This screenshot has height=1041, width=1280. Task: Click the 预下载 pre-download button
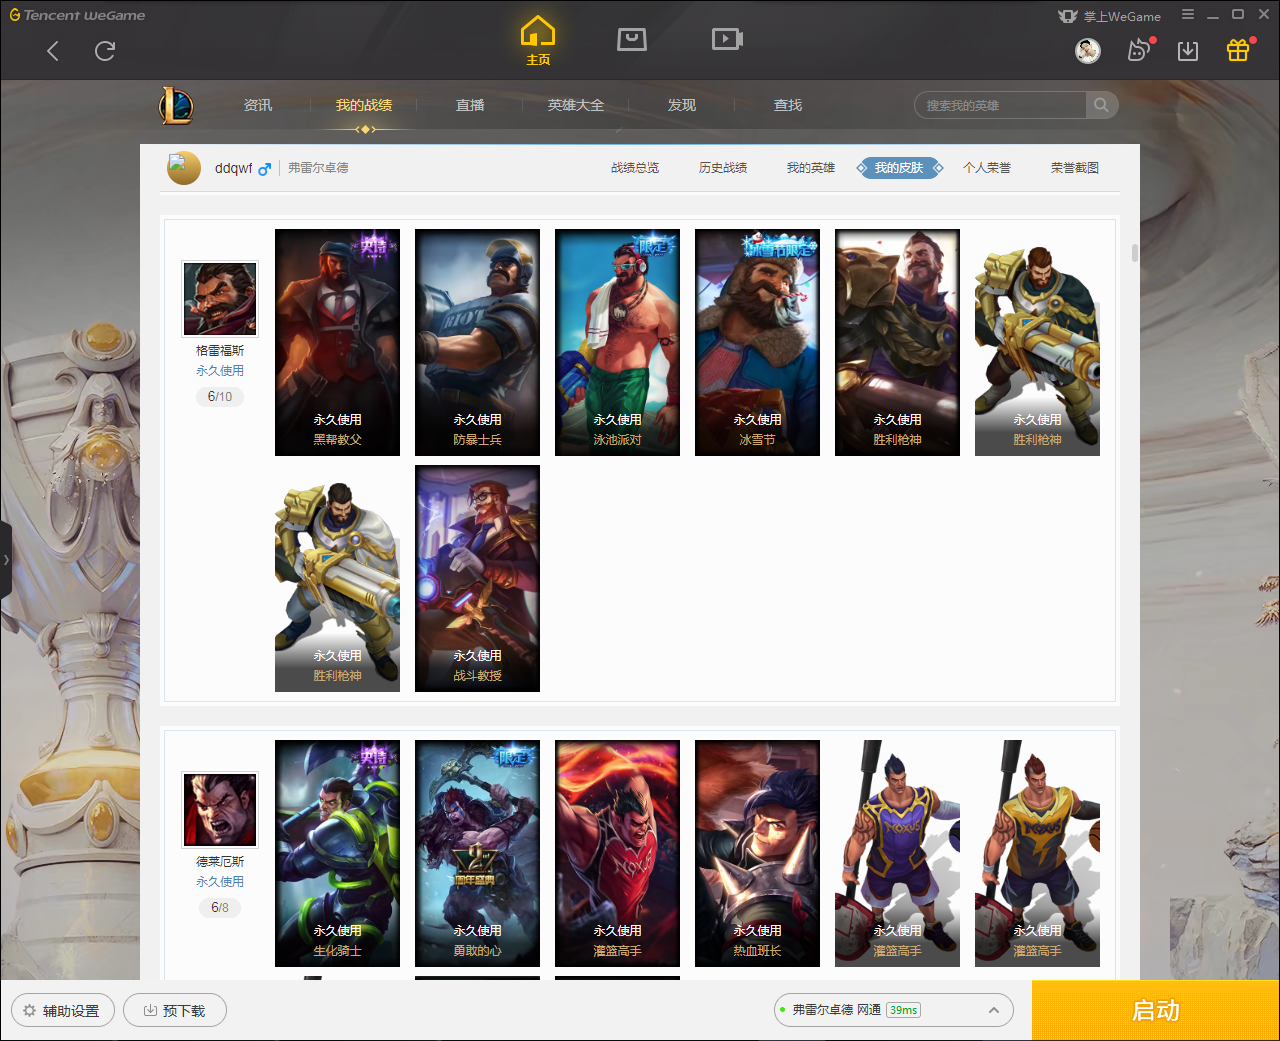[175, 1011]
